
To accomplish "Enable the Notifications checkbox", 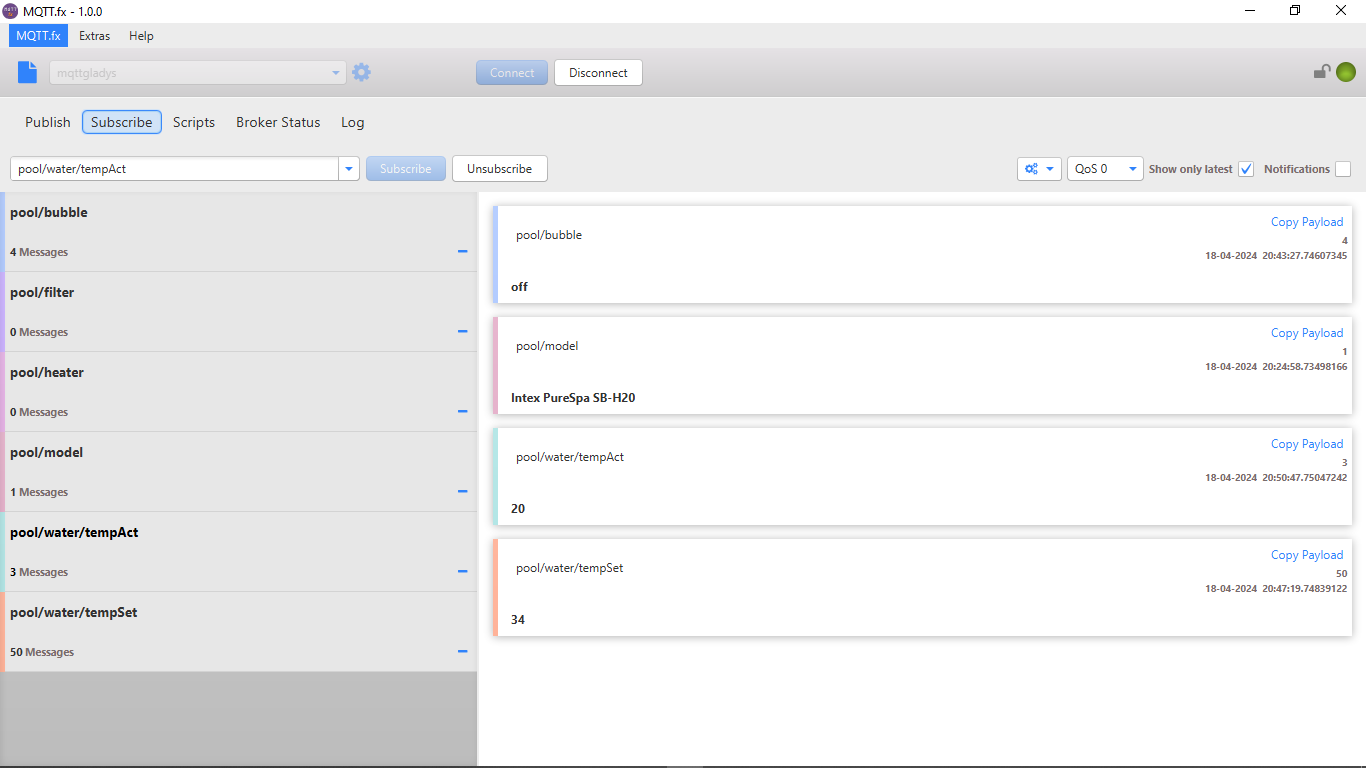I will (1343, 169).
